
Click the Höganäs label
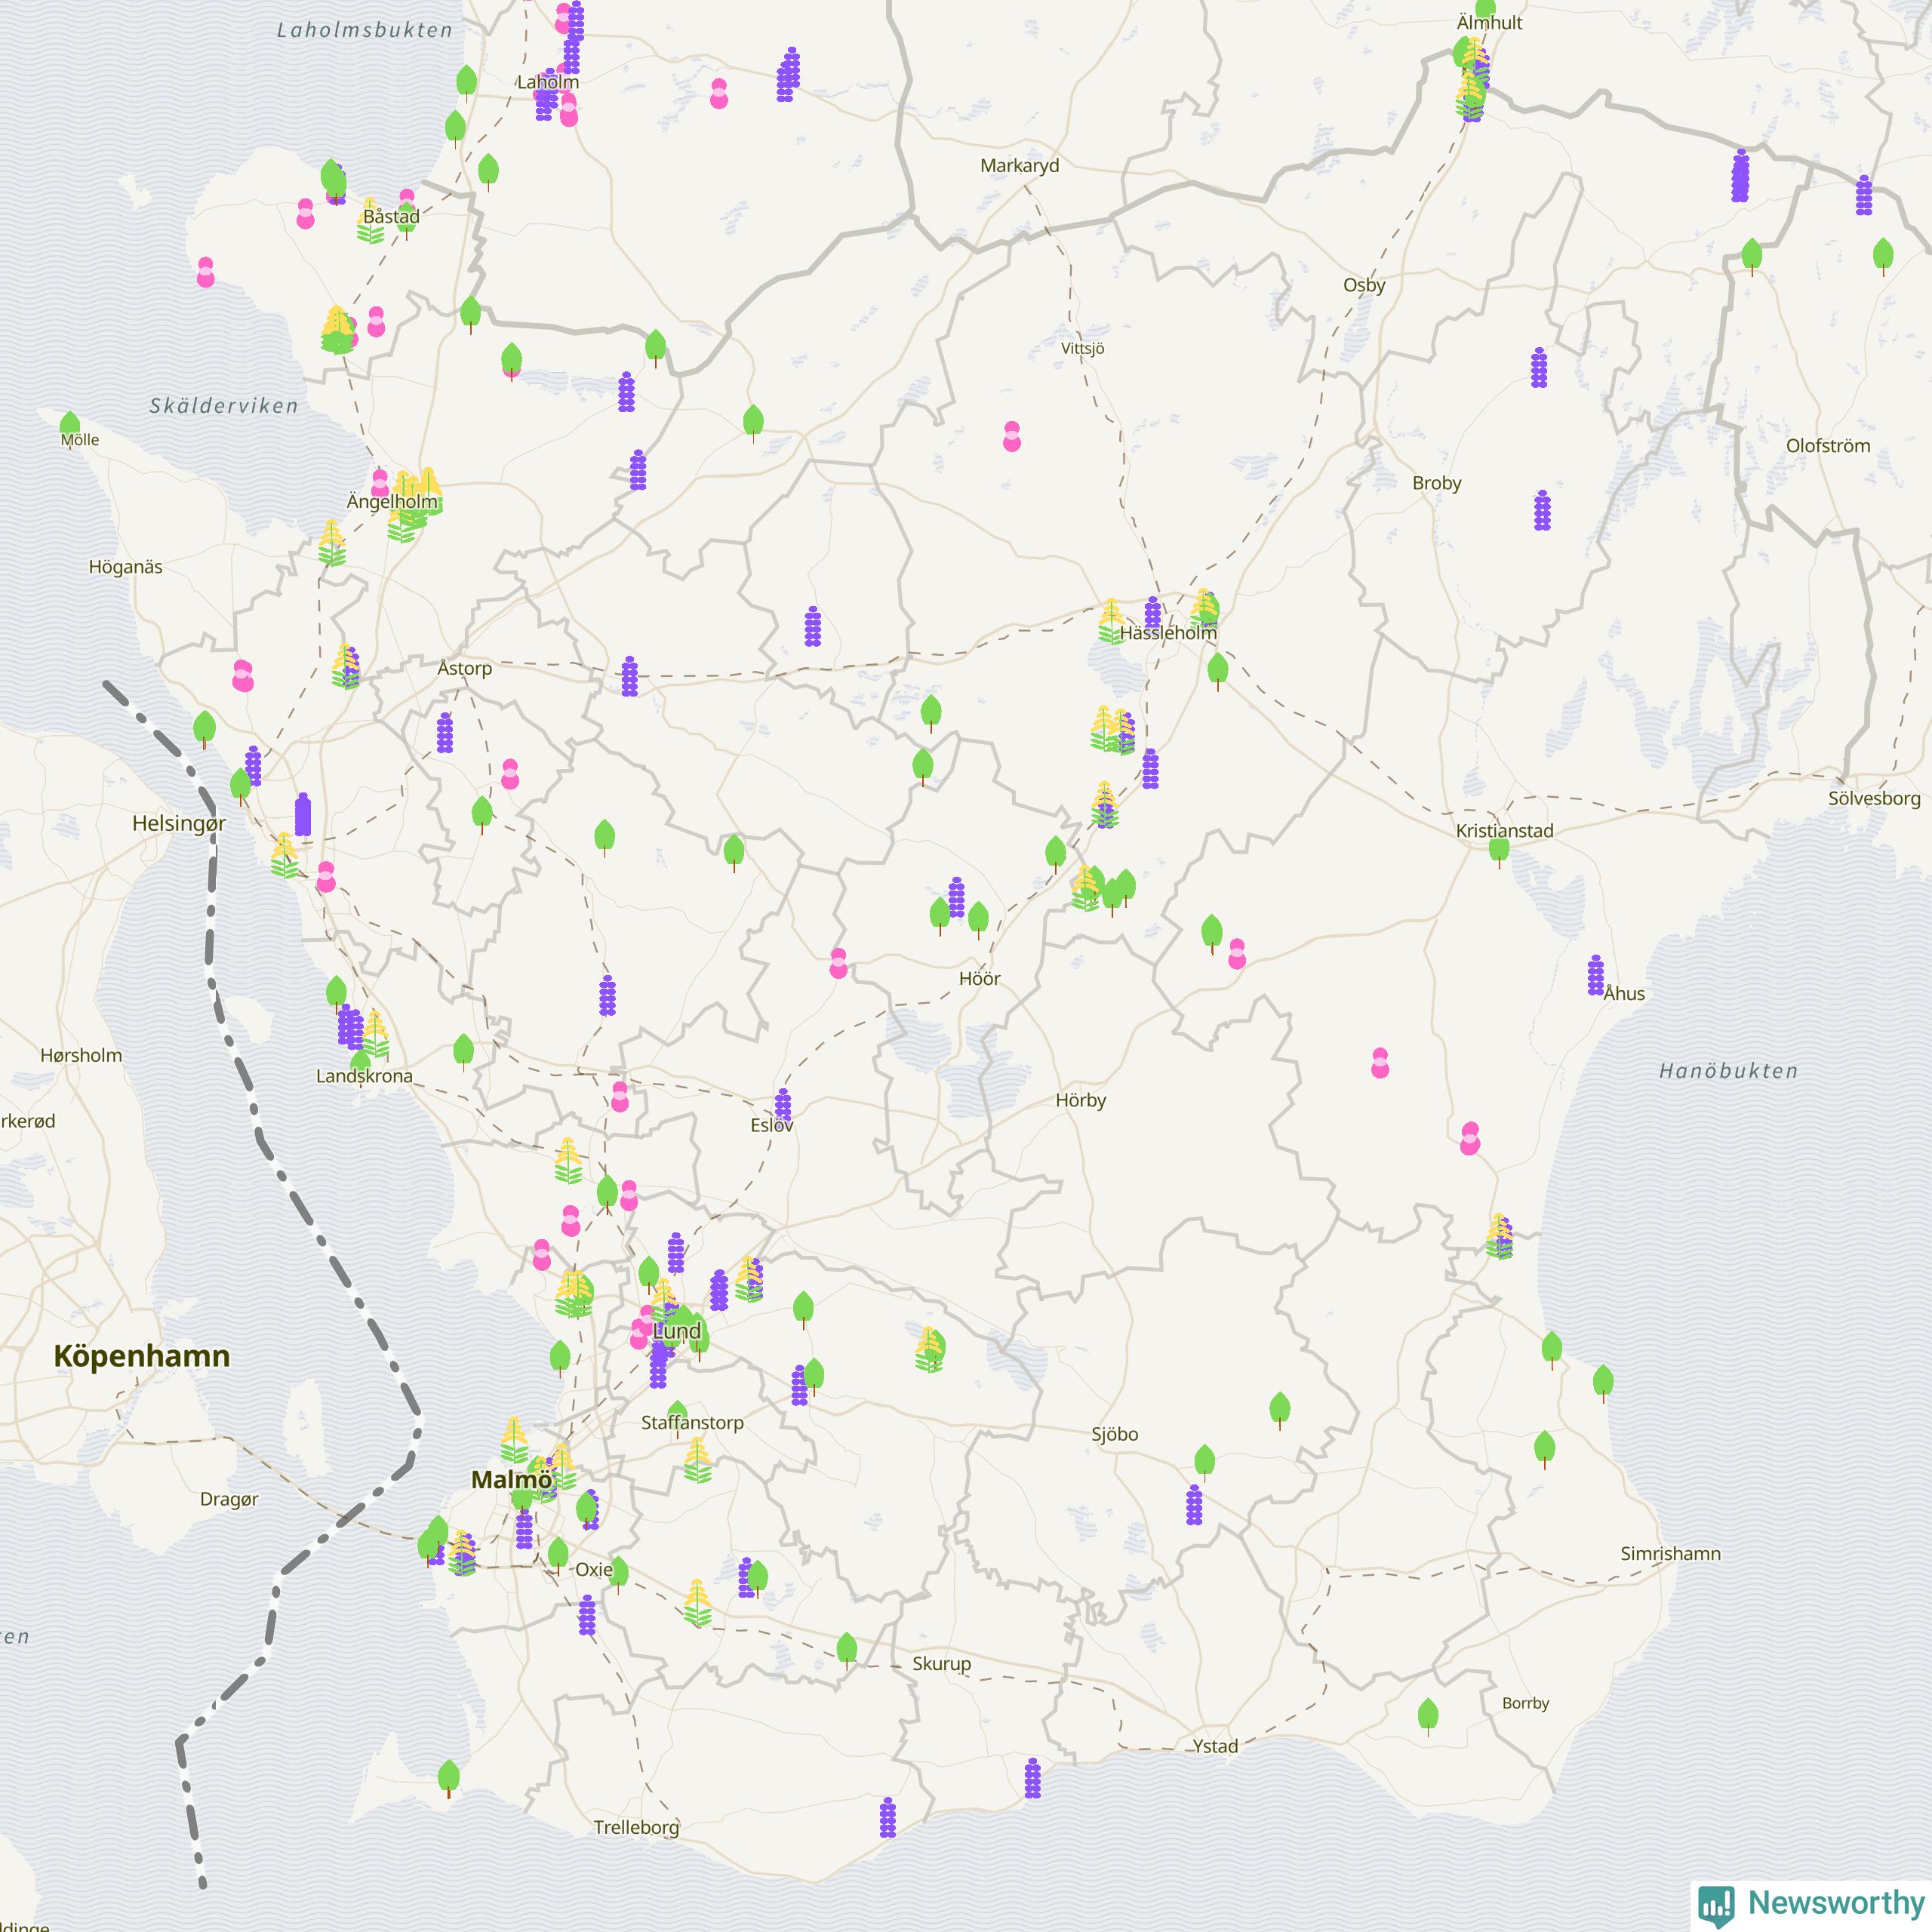click(x=125, y=567)
